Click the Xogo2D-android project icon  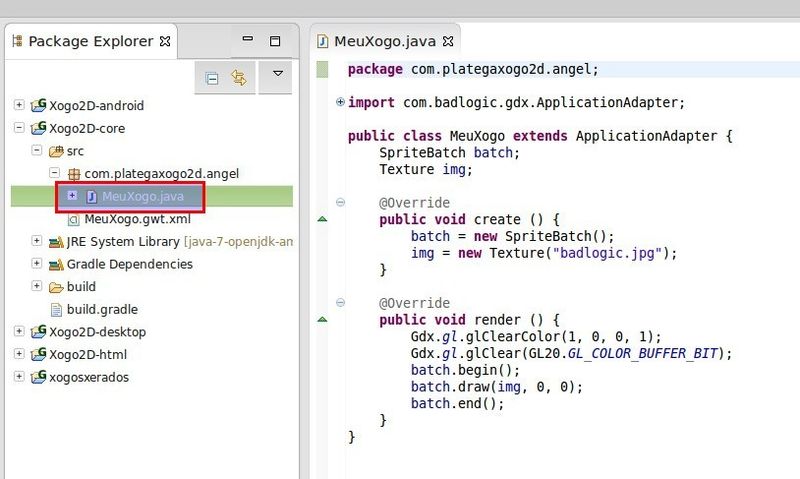coord(38,105)
